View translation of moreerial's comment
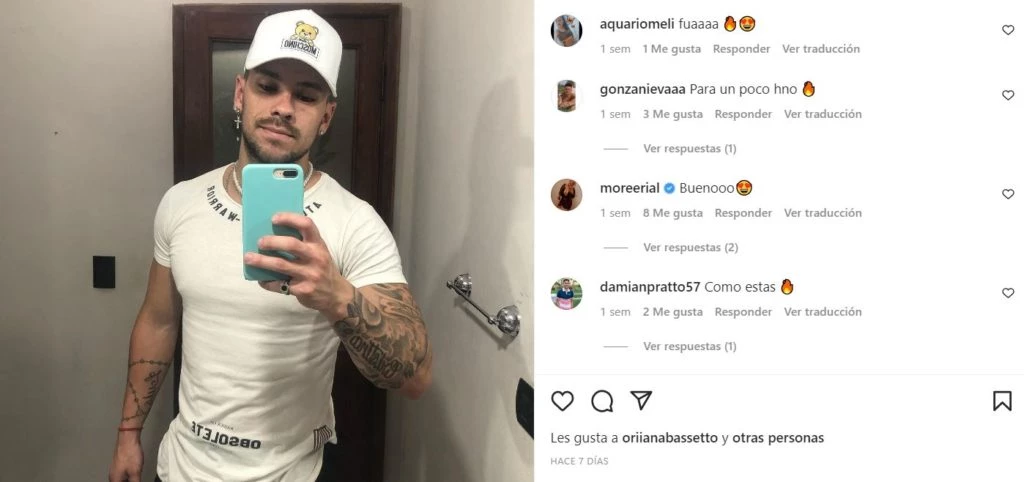The image size is (1024, 482). [x=822, y=213]
